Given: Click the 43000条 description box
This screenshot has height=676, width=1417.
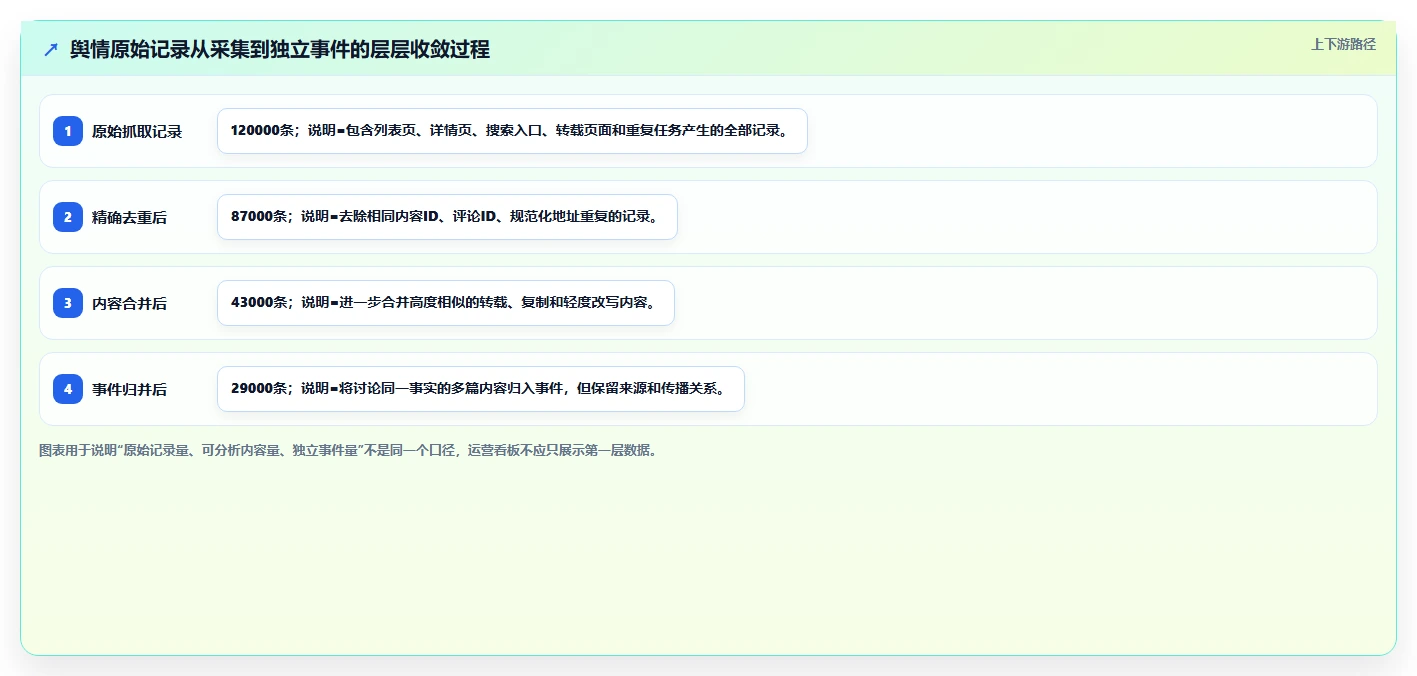Looking at the screenshot, I should point(446,303).
